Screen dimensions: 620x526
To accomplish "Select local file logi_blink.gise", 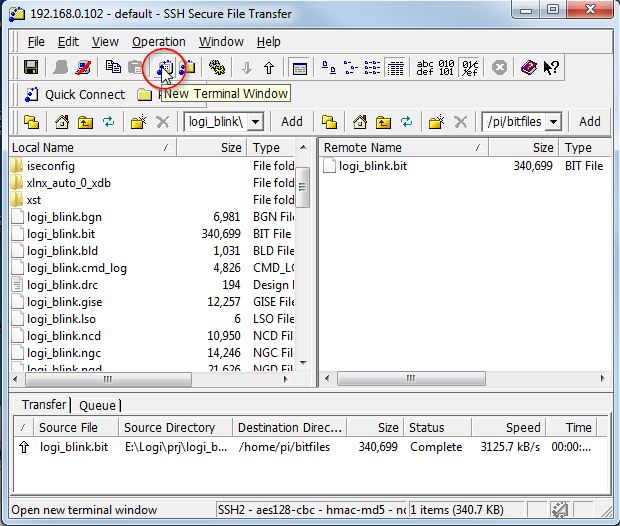I will click(64, 302).
